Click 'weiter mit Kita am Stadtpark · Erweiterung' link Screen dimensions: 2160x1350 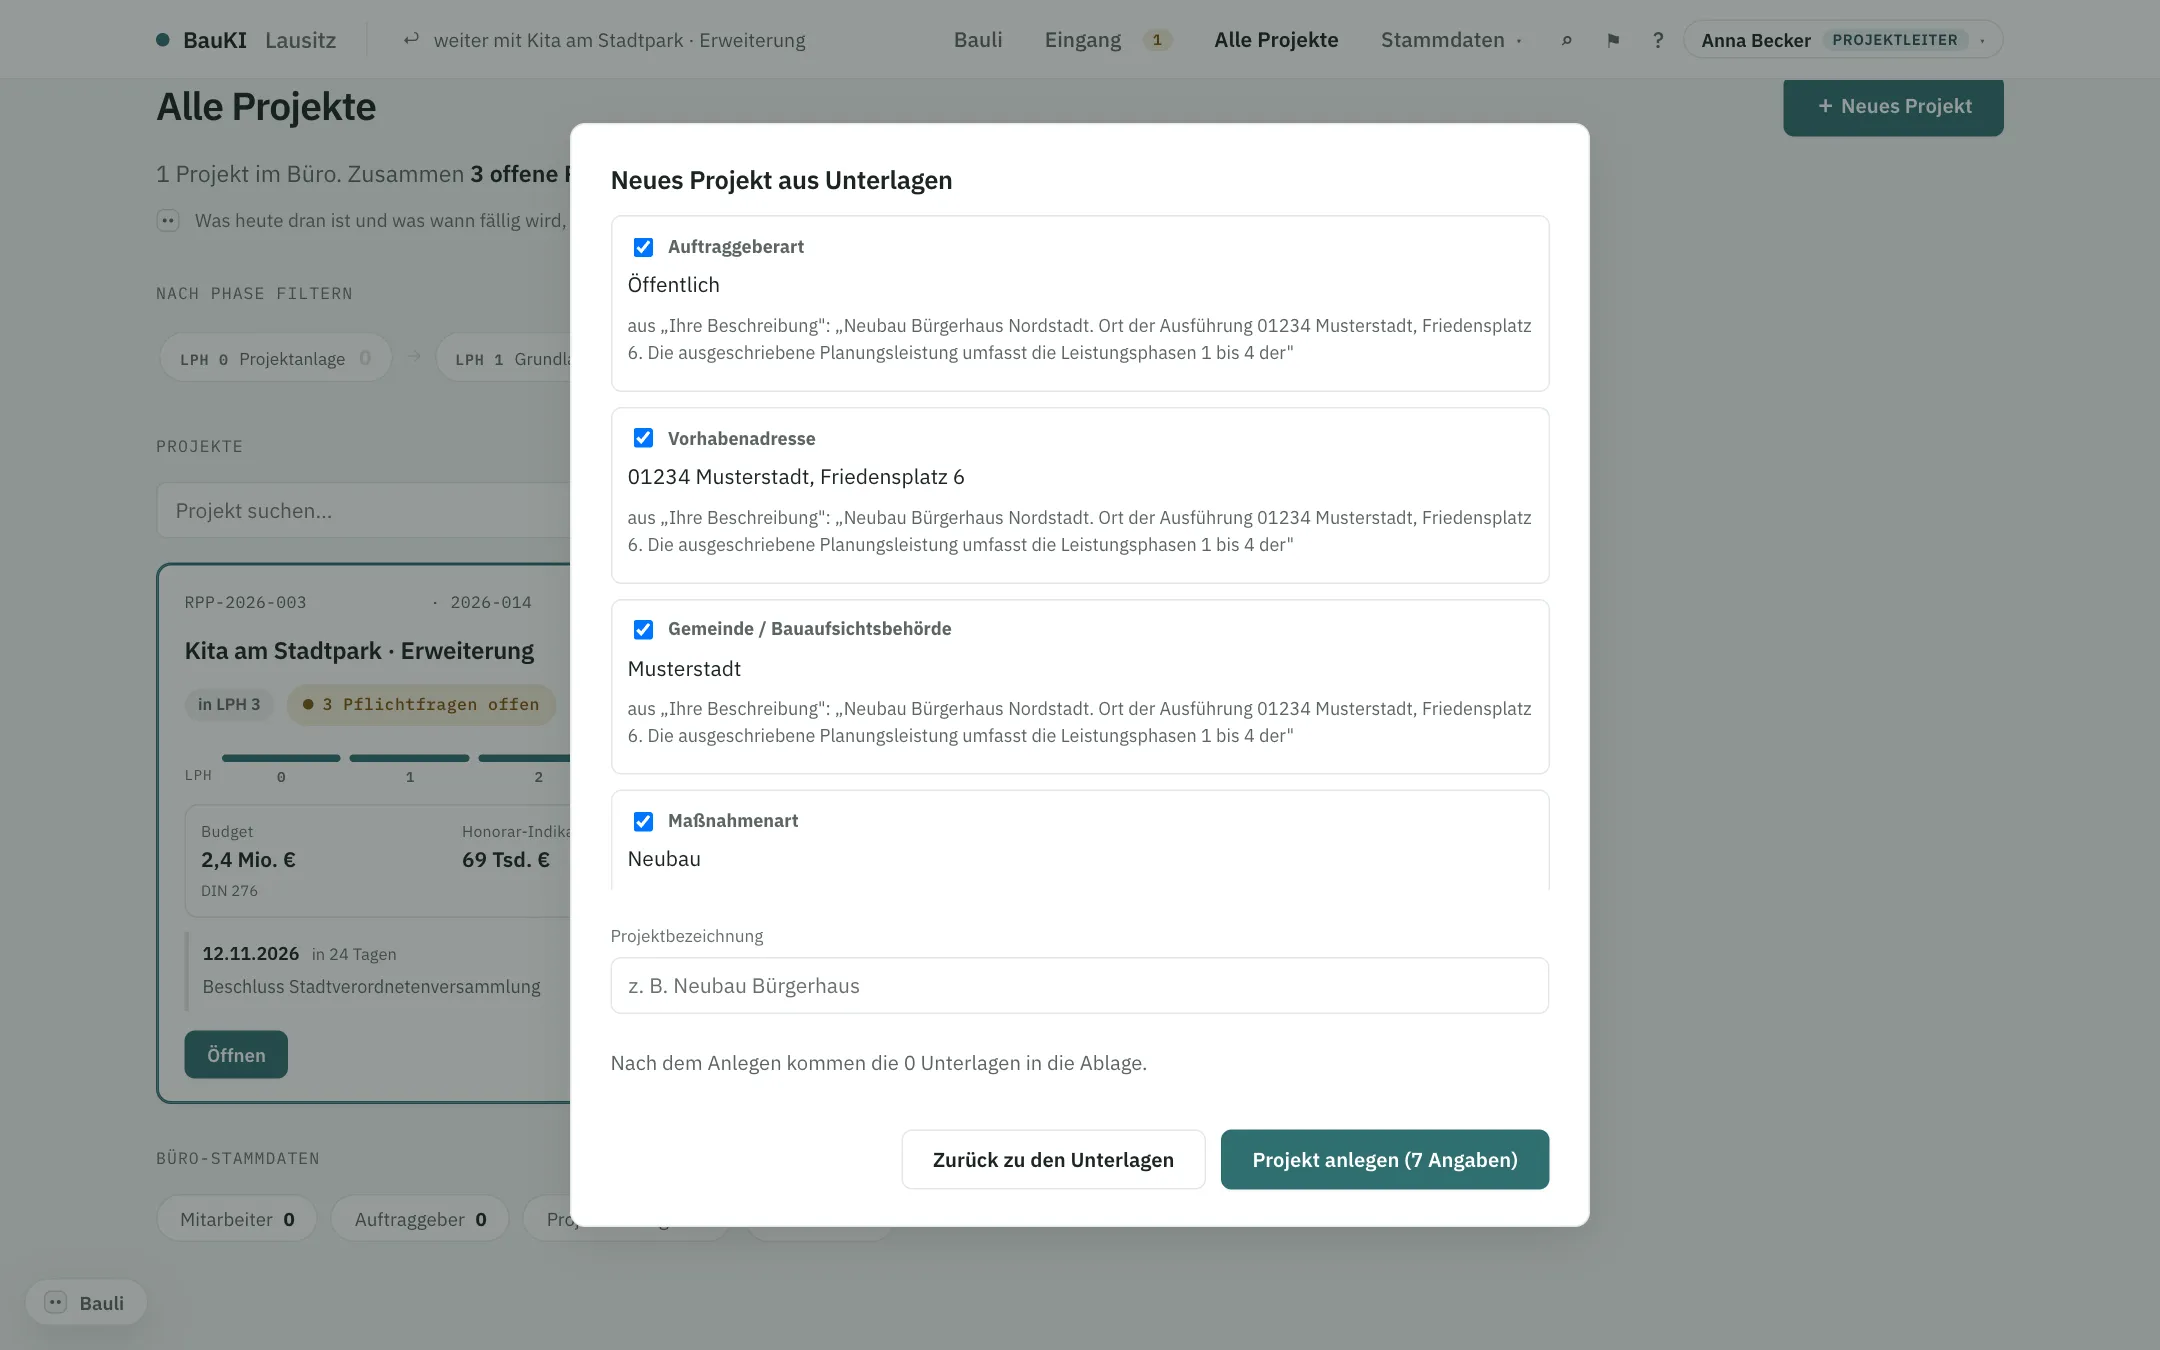tap(619, 40)
